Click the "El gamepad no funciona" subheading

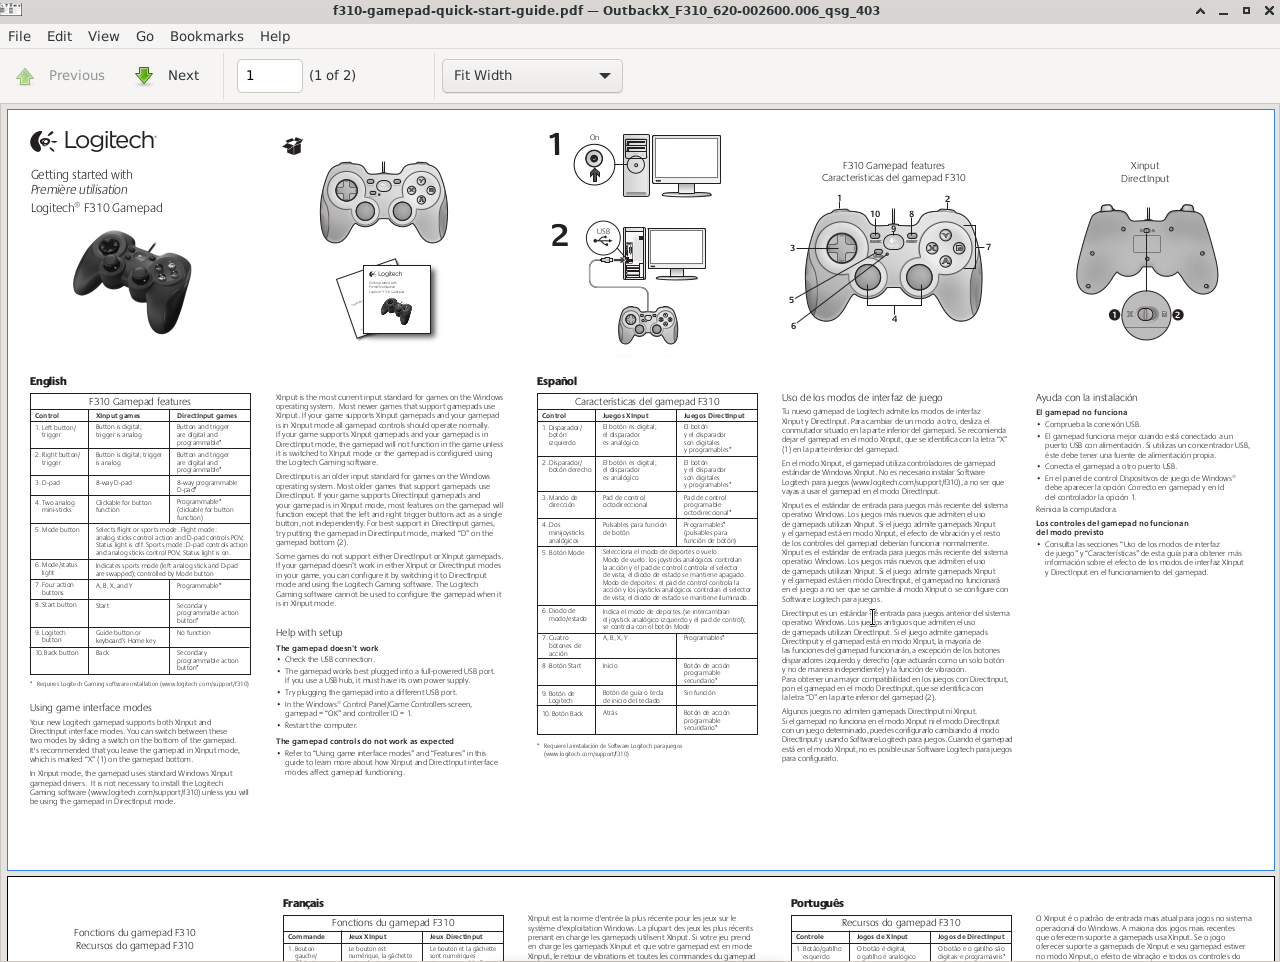click(1081, 412)
